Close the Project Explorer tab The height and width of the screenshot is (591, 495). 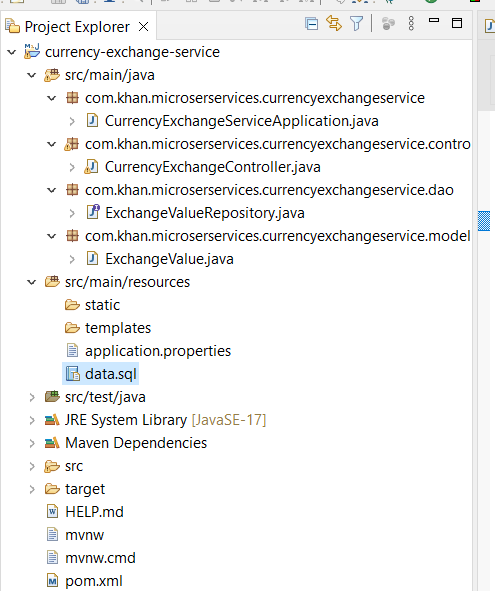[x=143, y=27]
